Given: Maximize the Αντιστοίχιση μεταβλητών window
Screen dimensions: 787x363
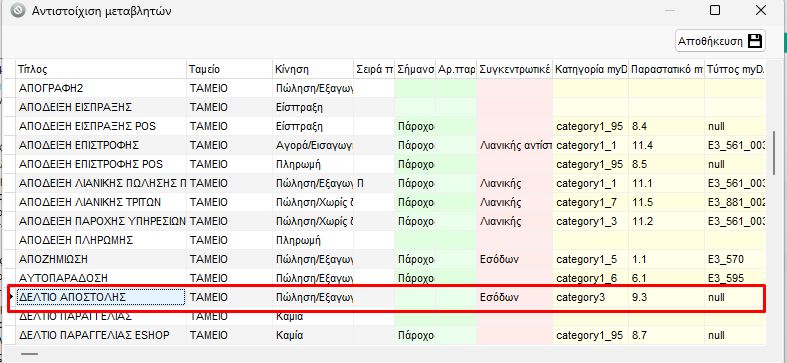Looking at the screenshot, I should tap(715, 10).
